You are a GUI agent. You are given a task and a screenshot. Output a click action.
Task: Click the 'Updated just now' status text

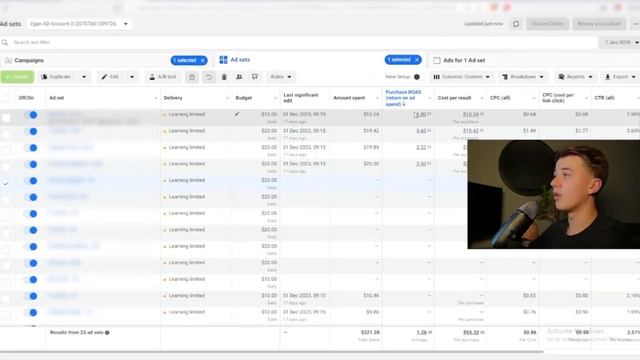(483, 24)
